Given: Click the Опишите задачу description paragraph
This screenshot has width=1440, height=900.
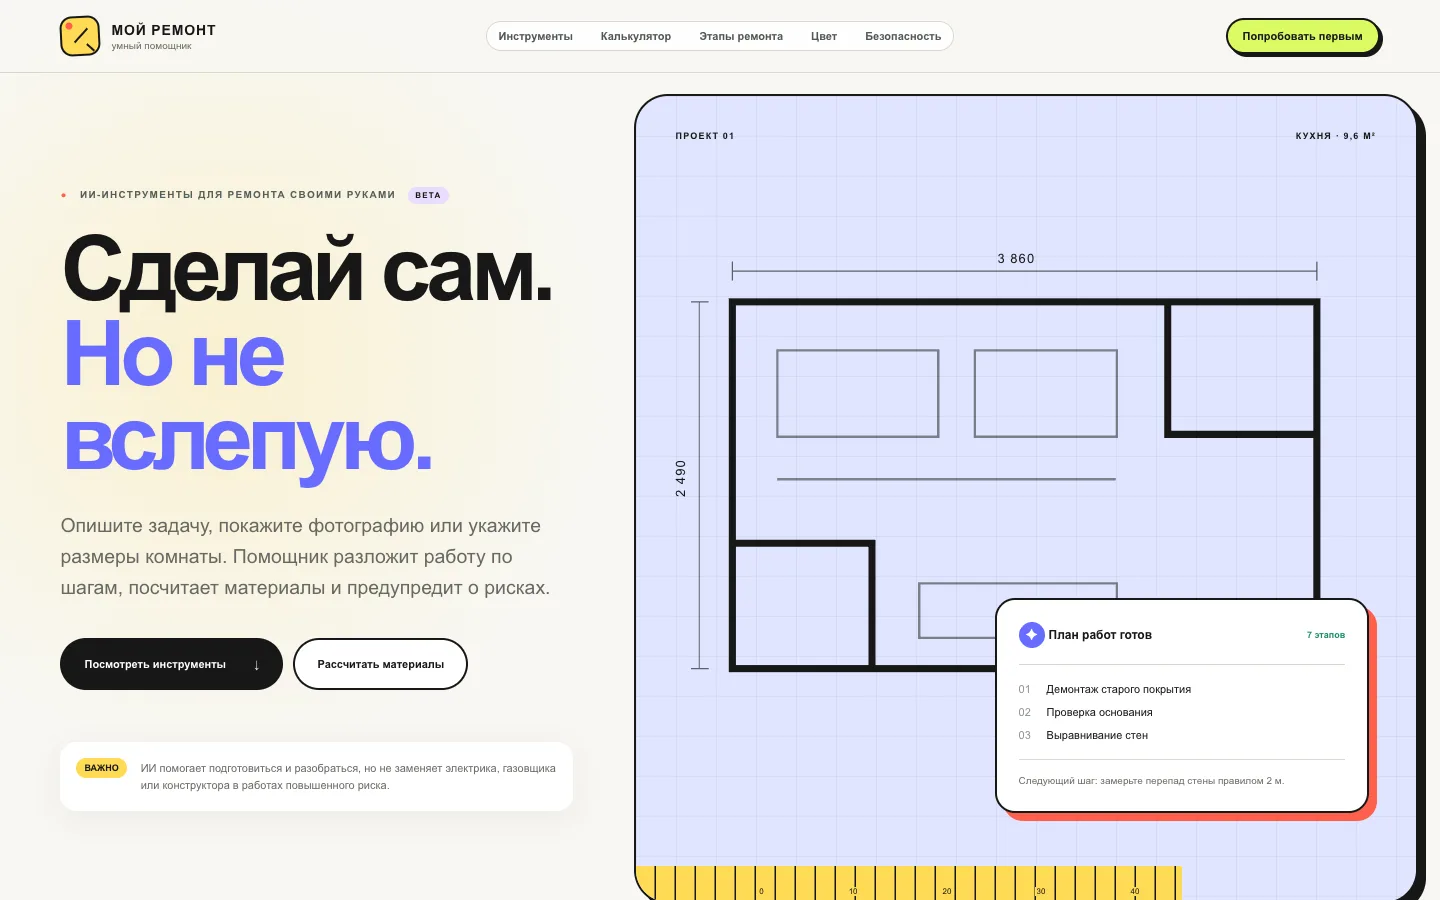Looking at the screenshot, I should [x=306, y=557].
